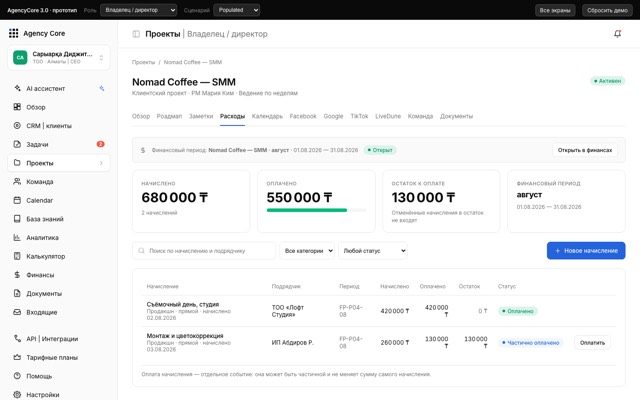Select the Расходы tab

[x=232, y=116]
